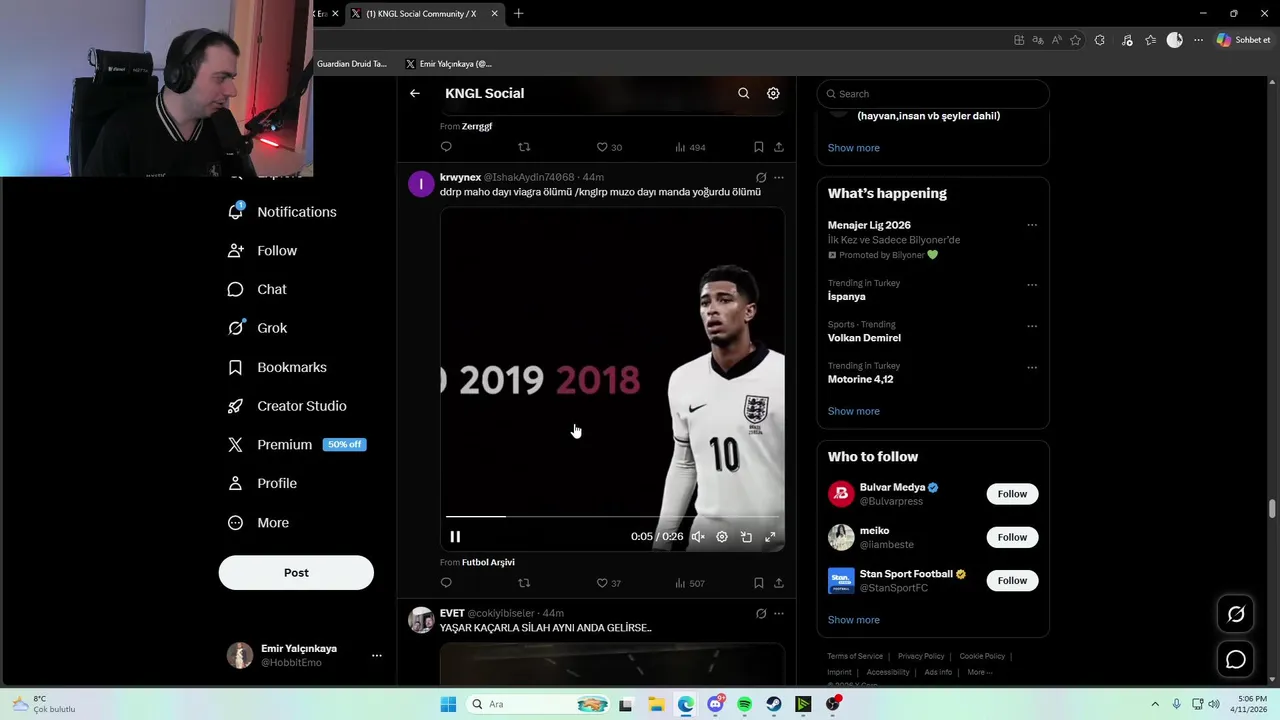Follow meiko
The height and width of the screenshot is (720, 1280).
pyautogui.click(x=1012, y=537)
